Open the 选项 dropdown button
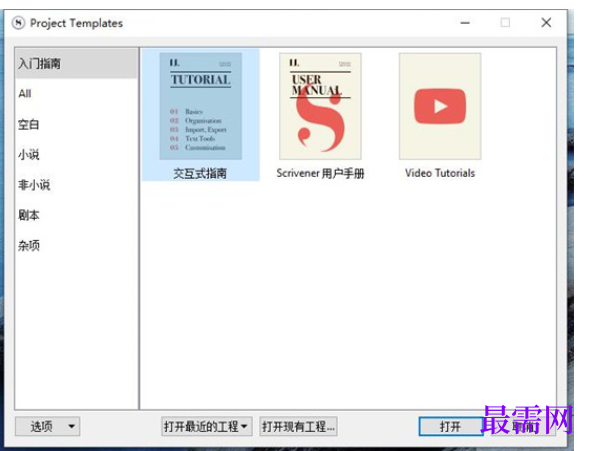 coord(48,426)
